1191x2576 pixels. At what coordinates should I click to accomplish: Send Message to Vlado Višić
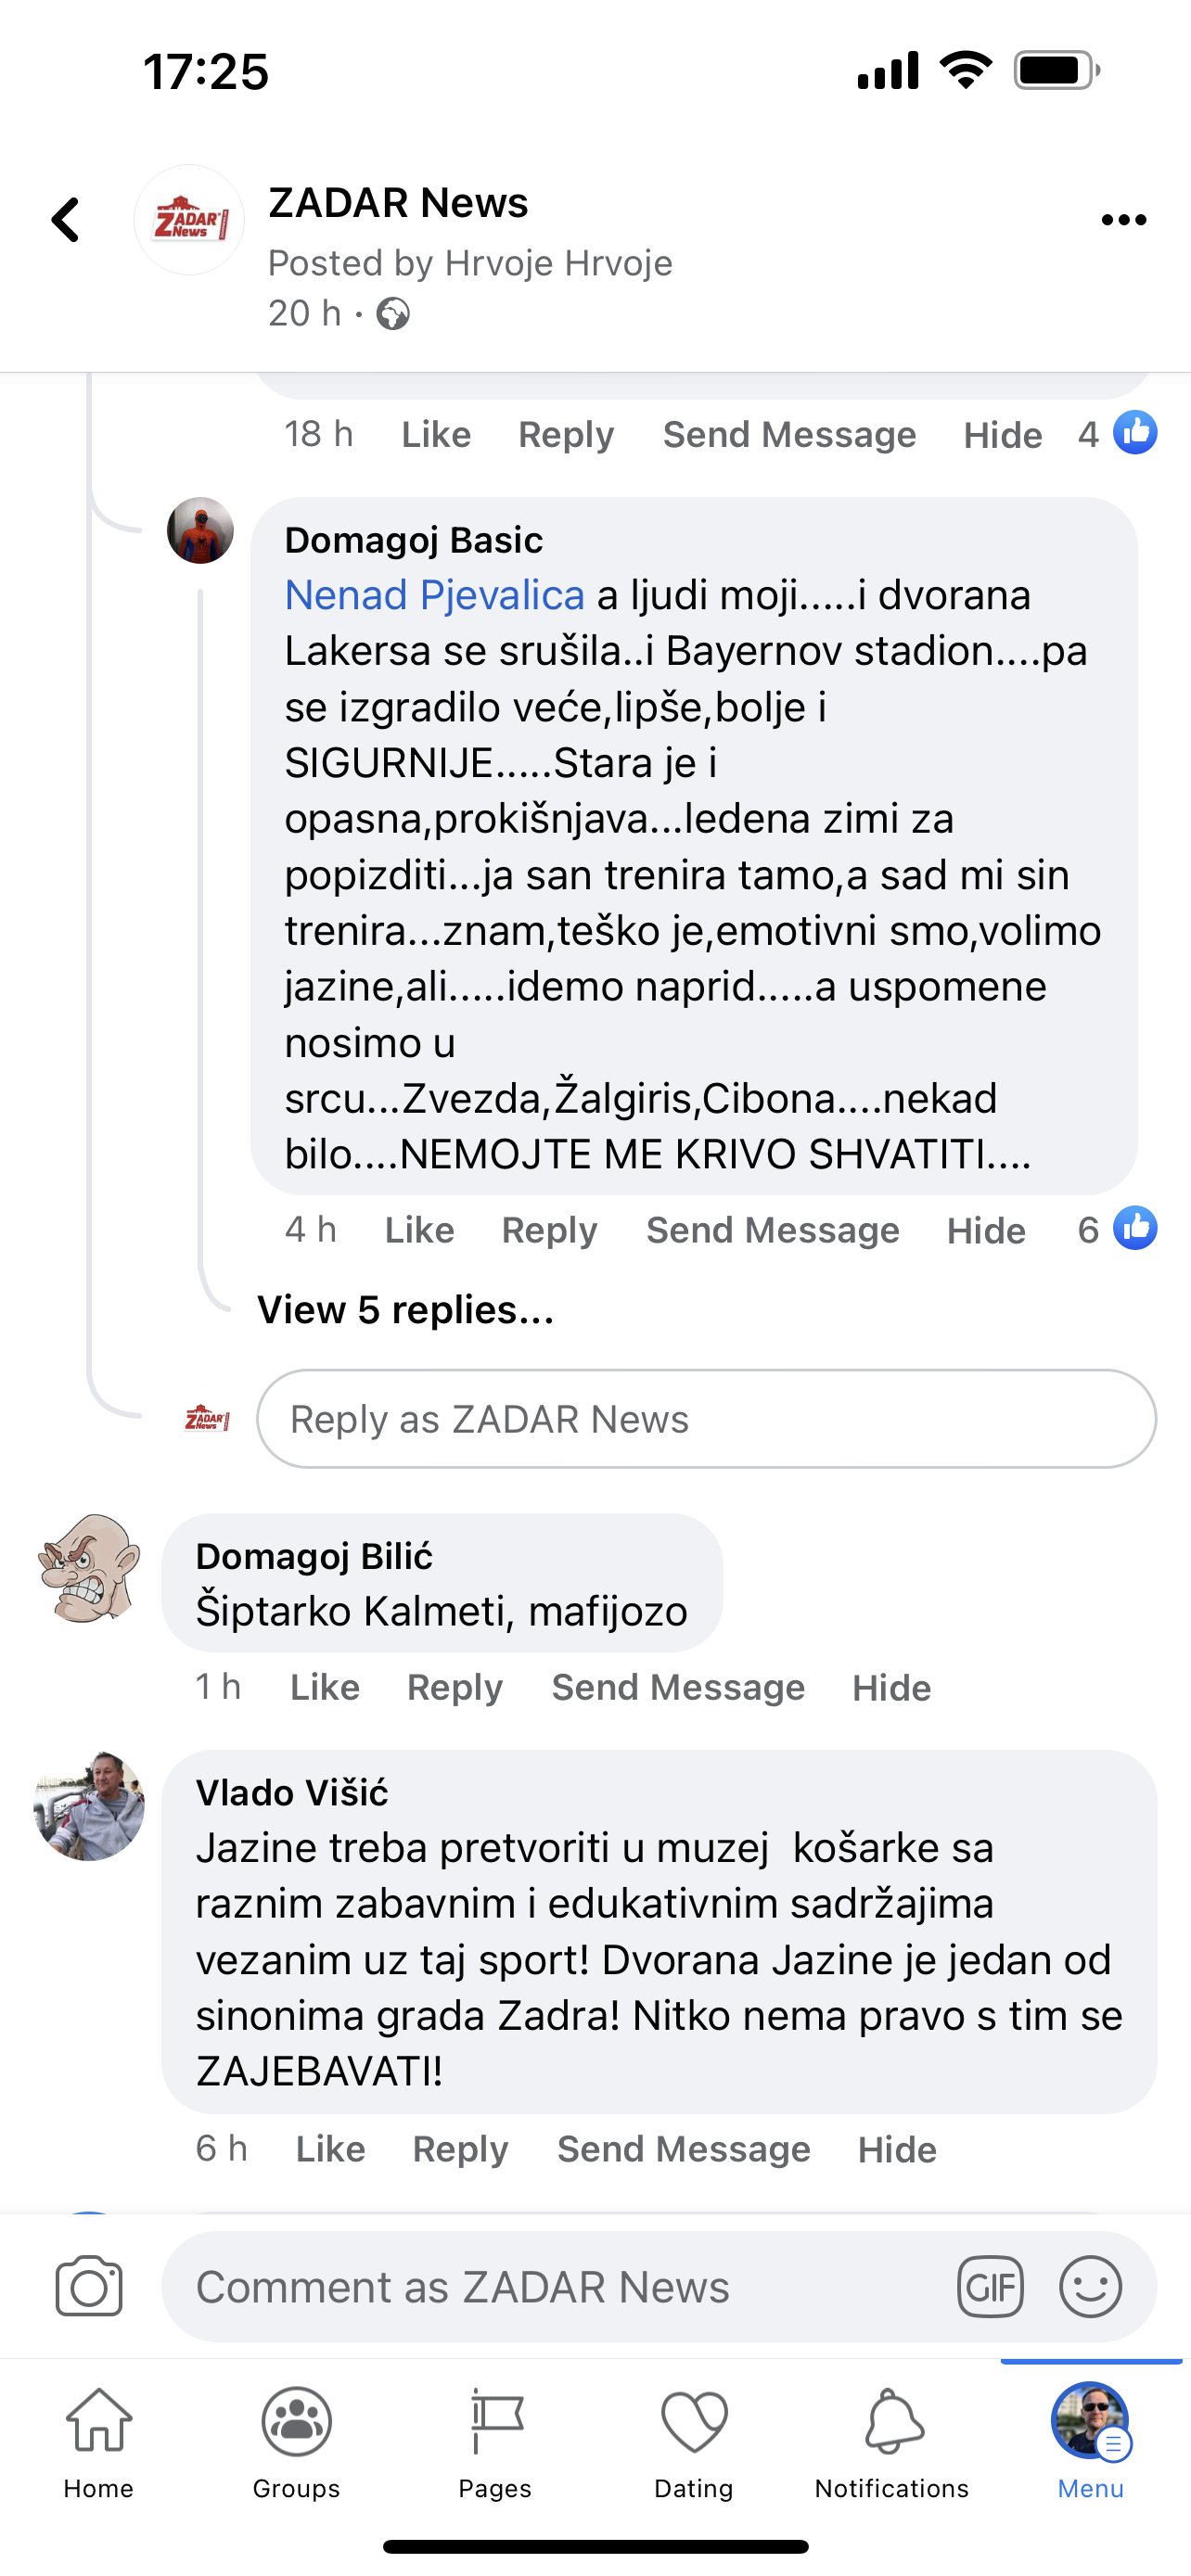683,2150
